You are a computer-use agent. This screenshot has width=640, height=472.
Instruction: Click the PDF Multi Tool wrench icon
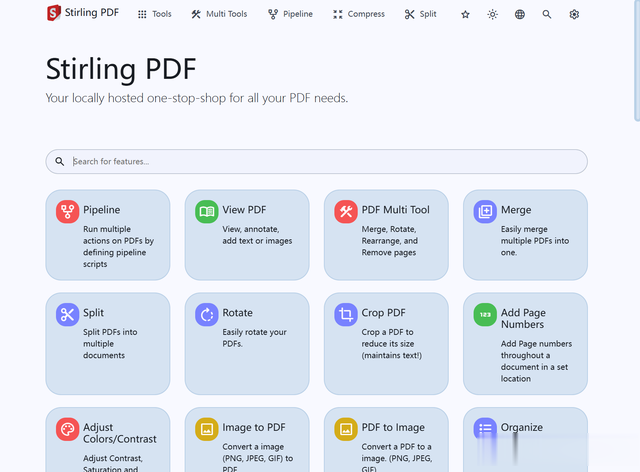(x=346, y=212)
